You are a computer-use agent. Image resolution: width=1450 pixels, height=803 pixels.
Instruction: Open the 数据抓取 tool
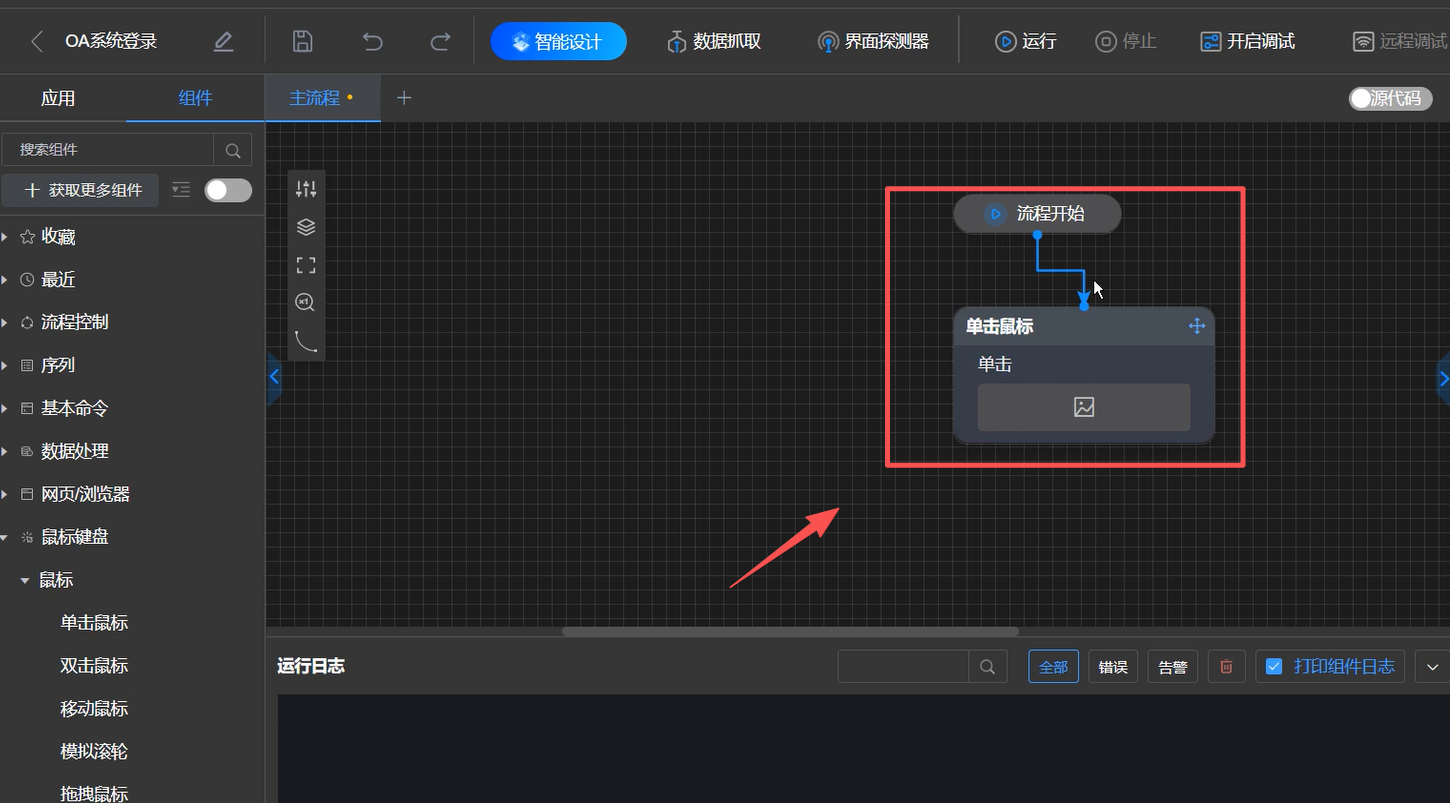(714, 41)
